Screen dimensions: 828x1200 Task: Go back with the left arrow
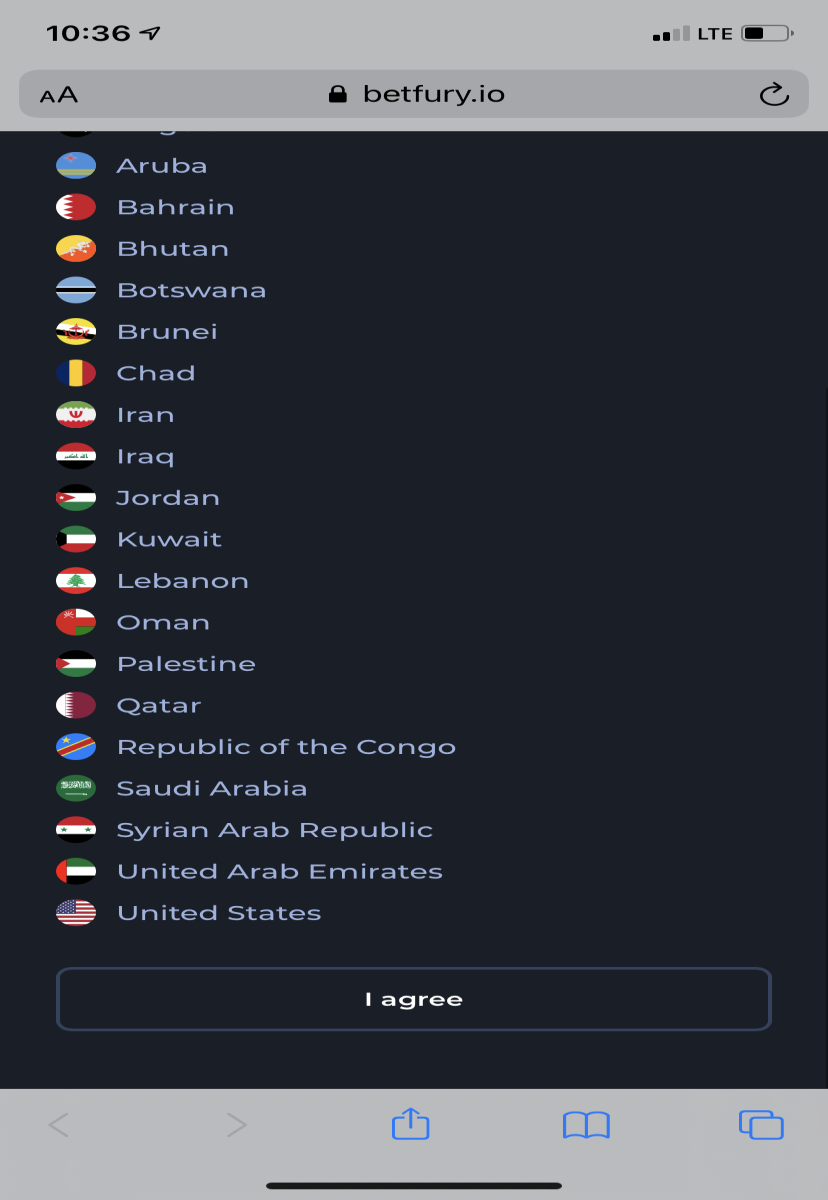59,1125
